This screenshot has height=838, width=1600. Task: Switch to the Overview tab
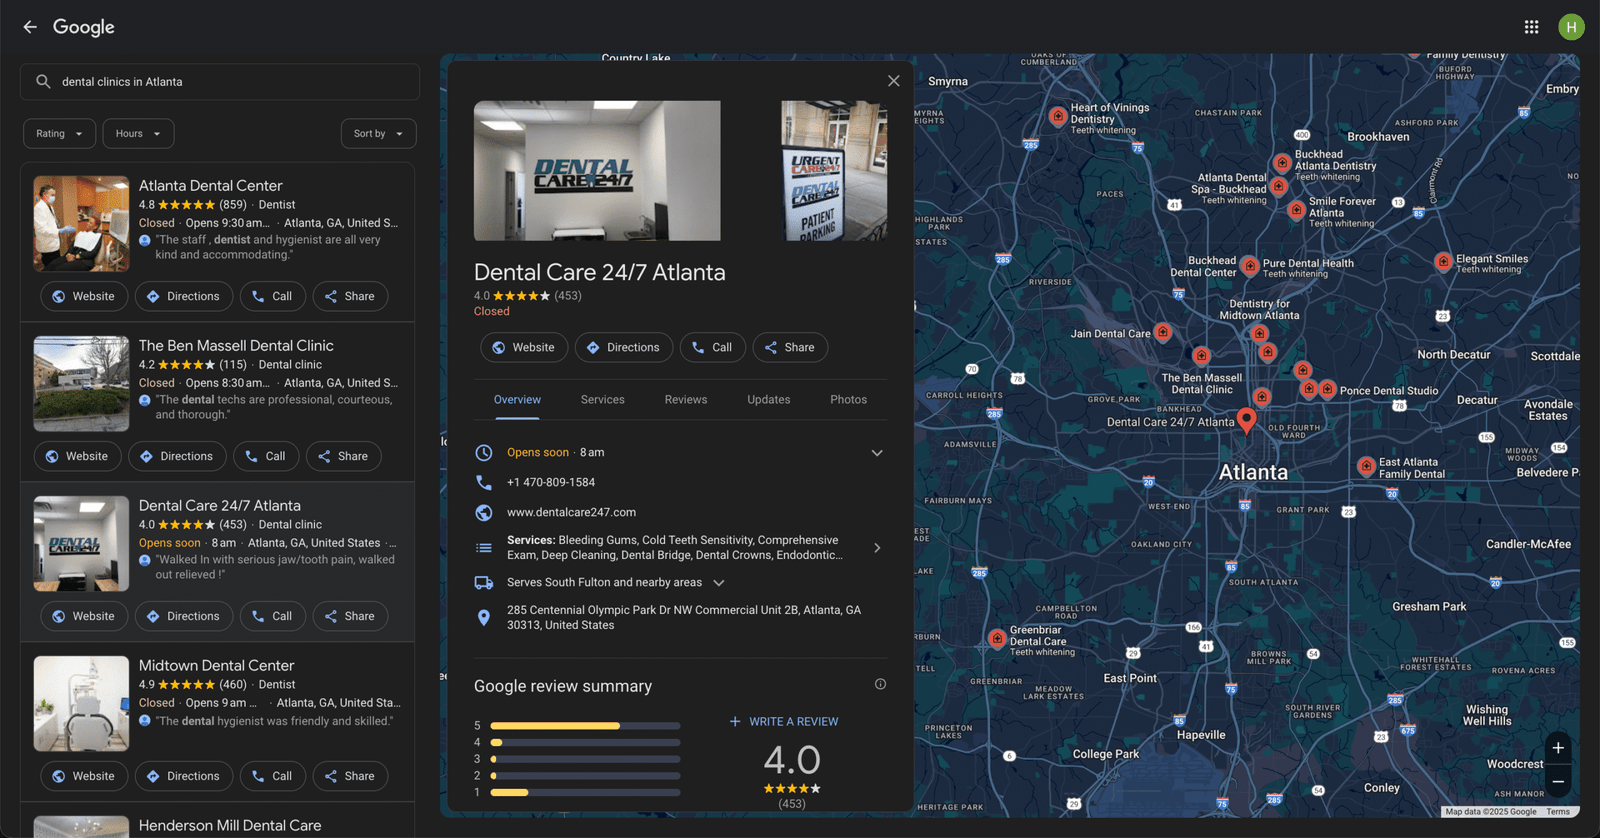coord(517,399)
